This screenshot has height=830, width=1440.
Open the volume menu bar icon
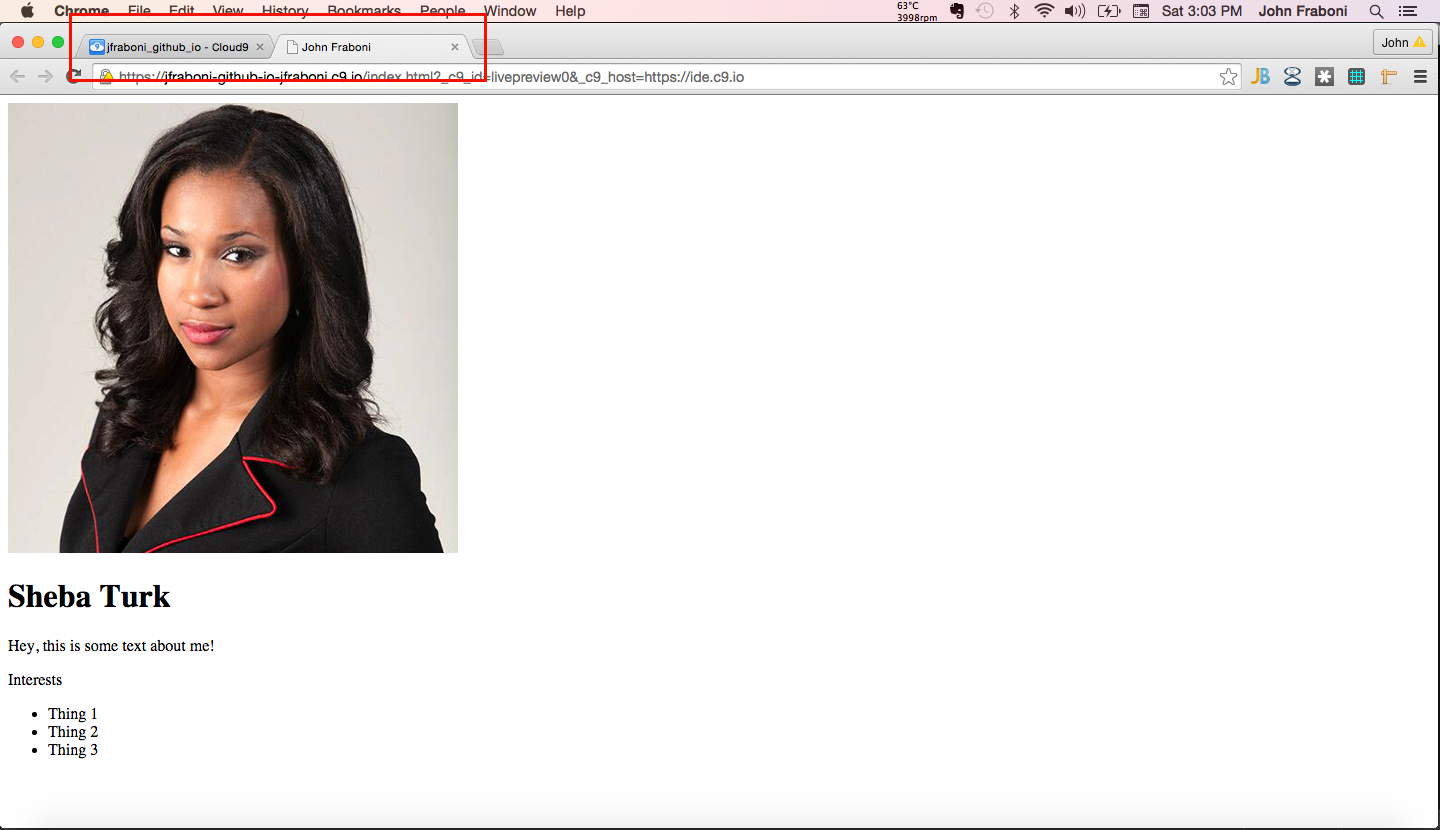tap(1075, 11)
